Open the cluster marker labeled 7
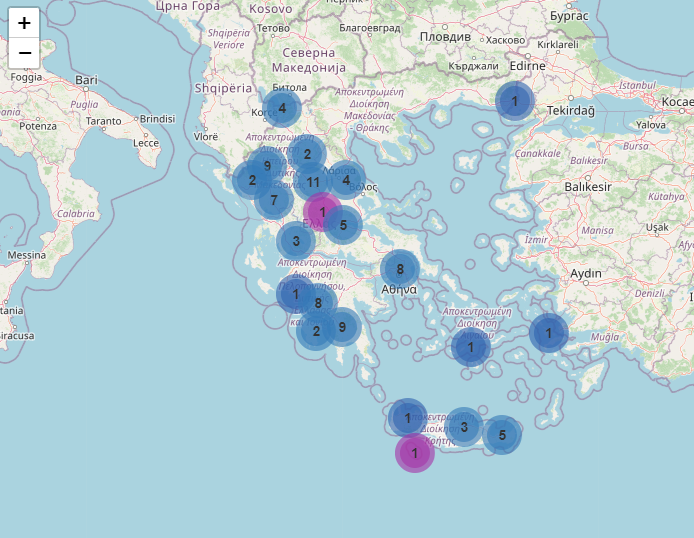The height and width of the screenshot is (538, 694). (x=273, y=201)
